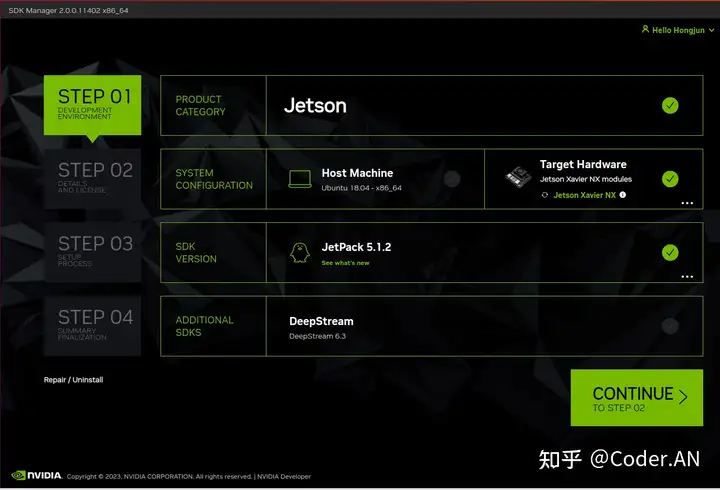Open SDK Version options ellipsis menu
720x490 pixels.
click(x=687, y=276)
